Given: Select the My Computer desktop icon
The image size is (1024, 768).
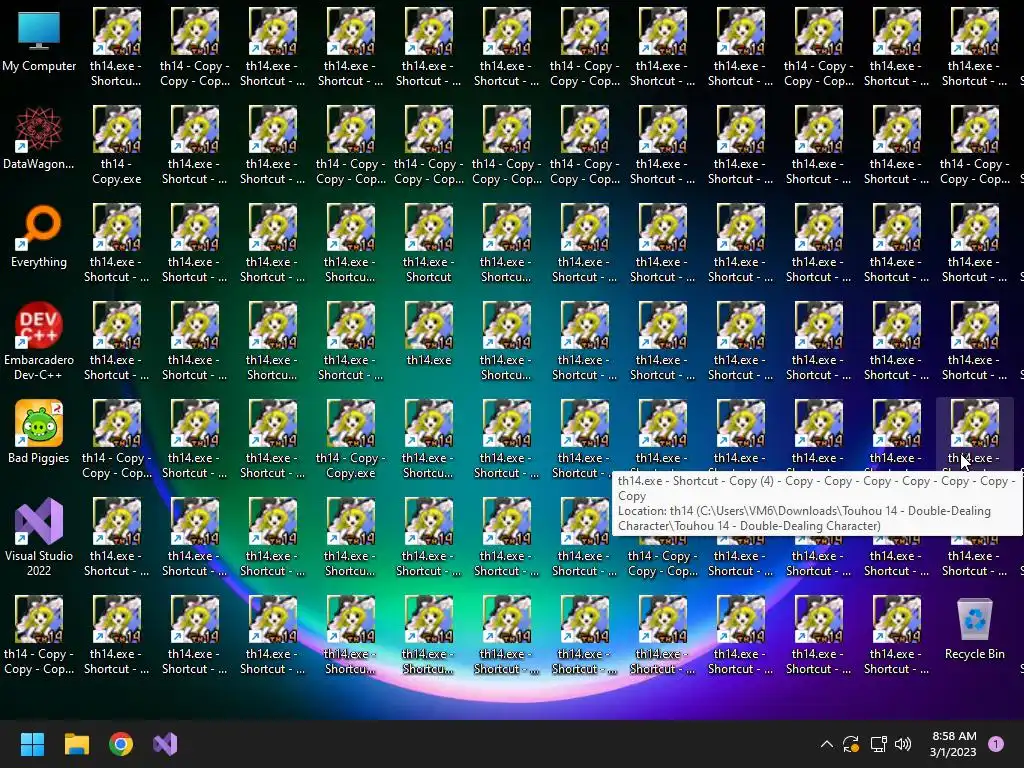Looking at the screenshot, I should 39,42.
